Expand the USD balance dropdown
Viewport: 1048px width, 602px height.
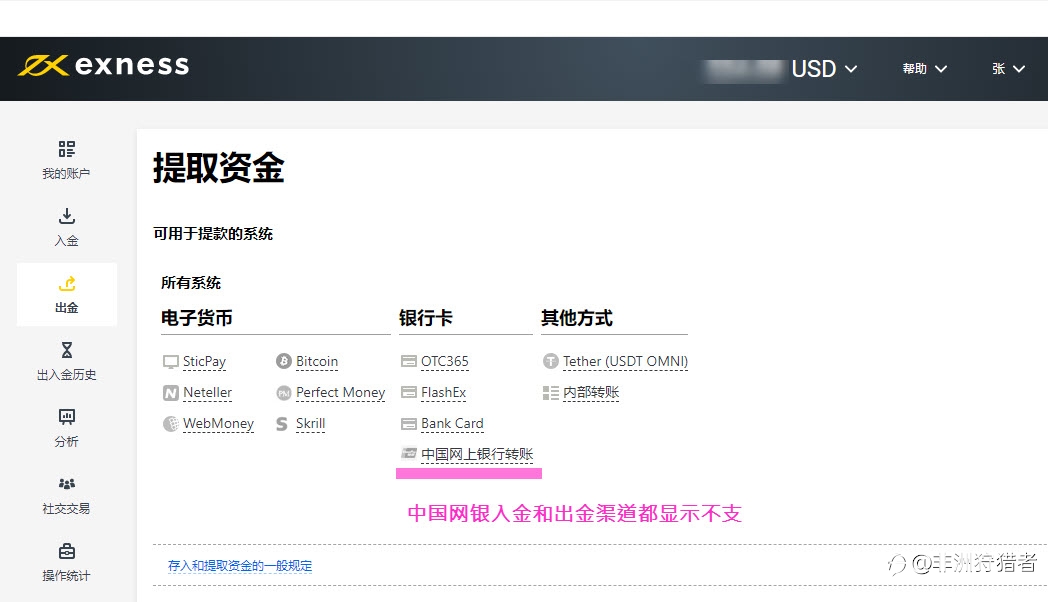824,69
